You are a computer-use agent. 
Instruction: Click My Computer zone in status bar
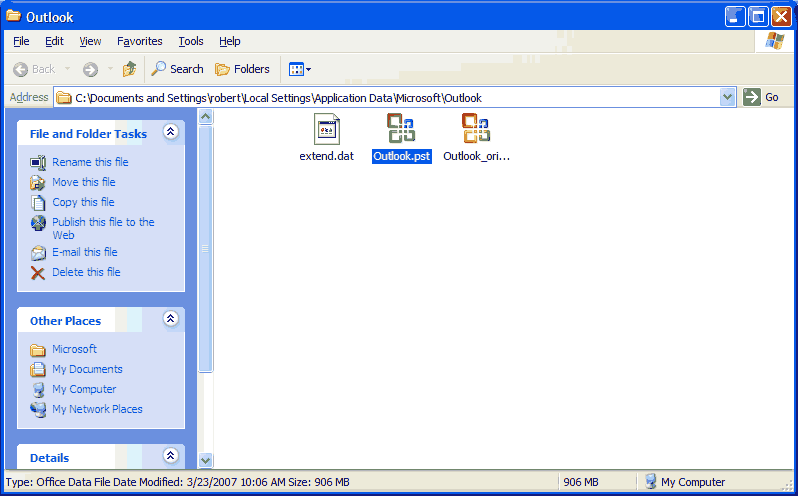pyautogui.click(x=685, y=482)
